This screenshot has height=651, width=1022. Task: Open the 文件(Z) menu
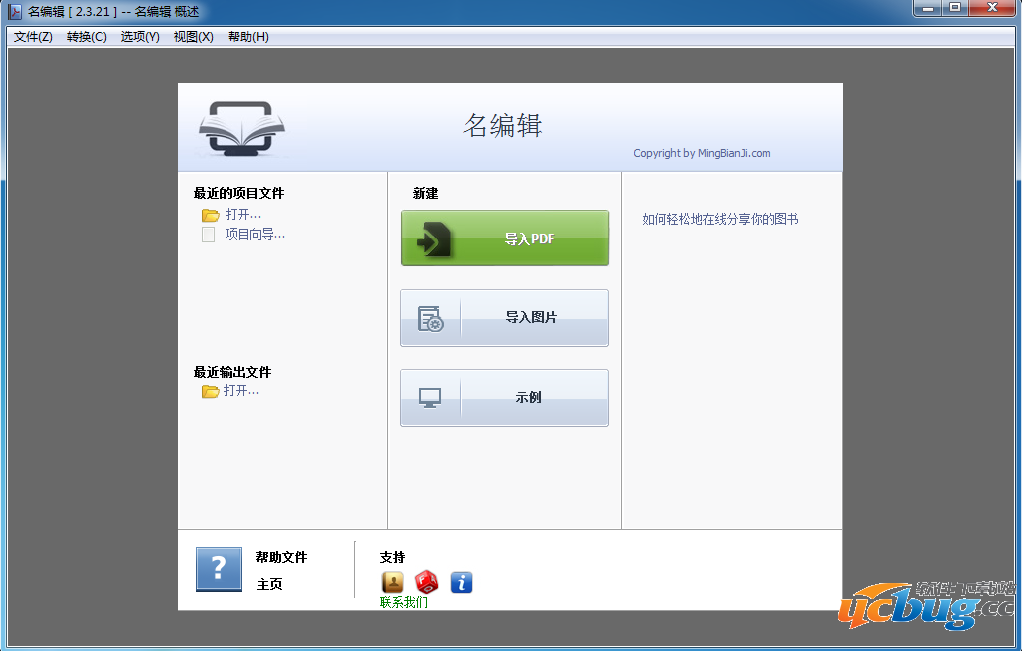tap(33, 37)
